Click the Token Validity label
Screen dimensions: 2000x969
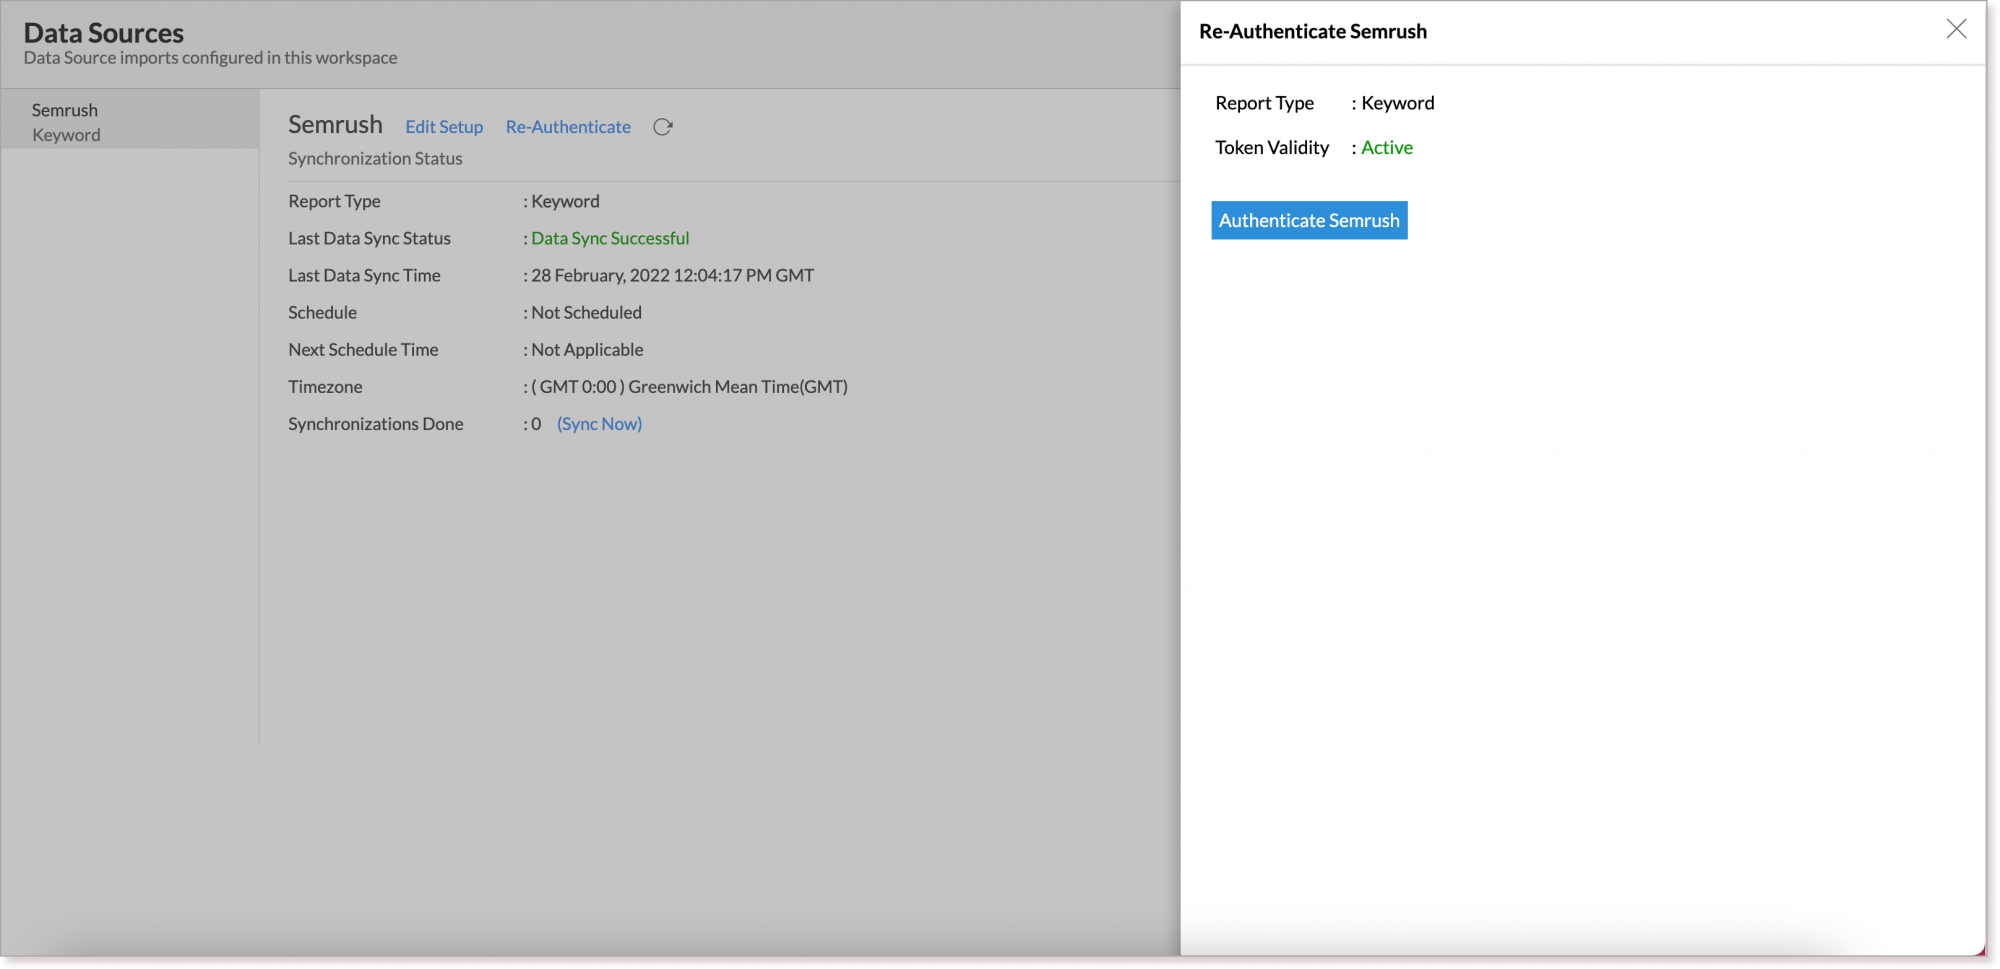(1272, 148)
